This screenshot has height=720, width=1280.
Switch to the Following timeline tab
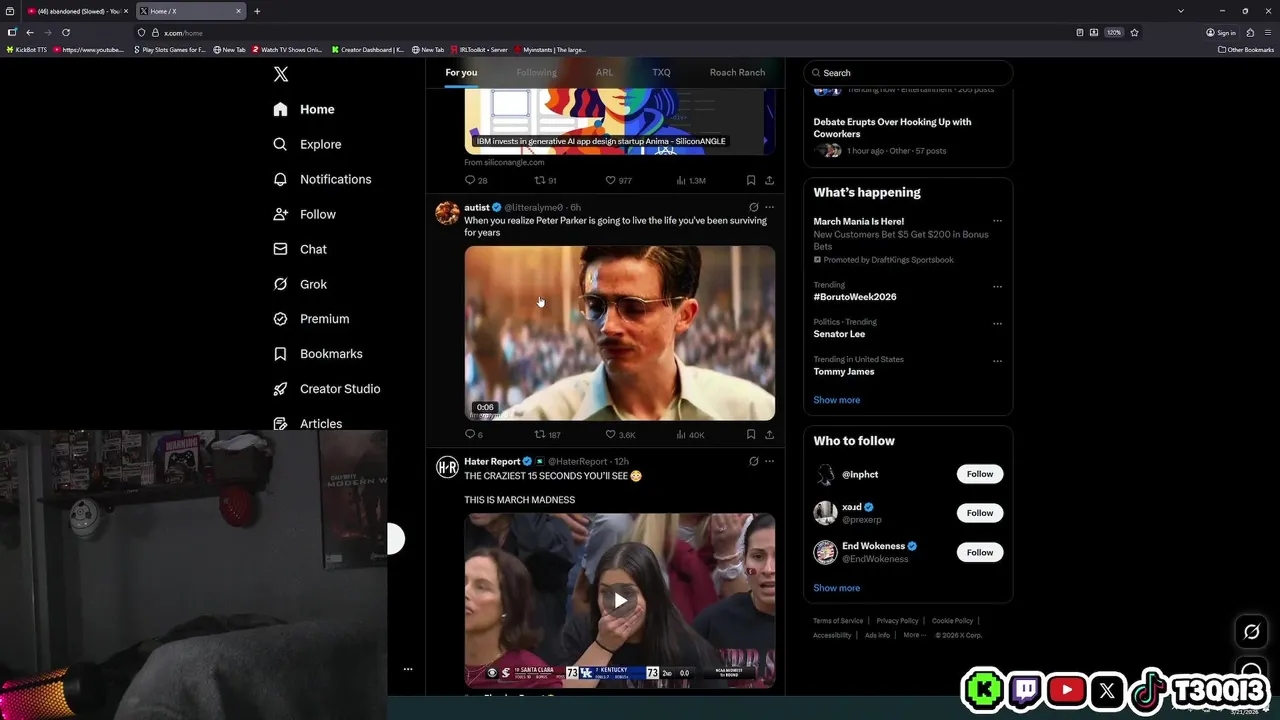tap(536, 72)
